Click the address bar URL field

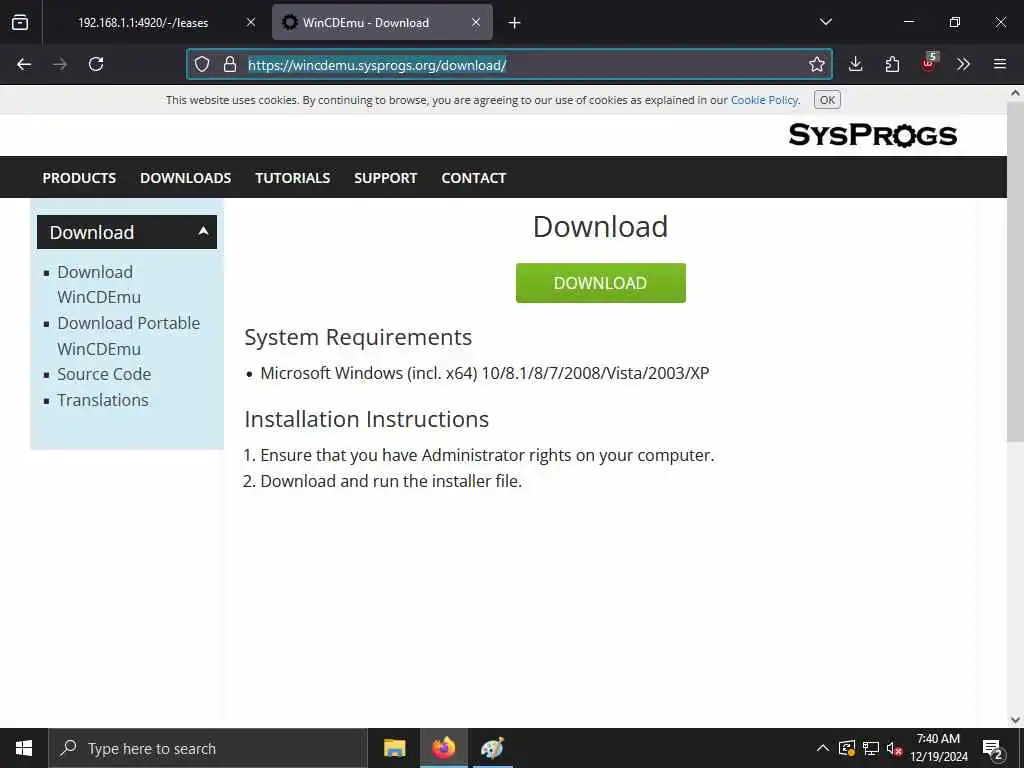pyautogui.click(x=509, y=65)
